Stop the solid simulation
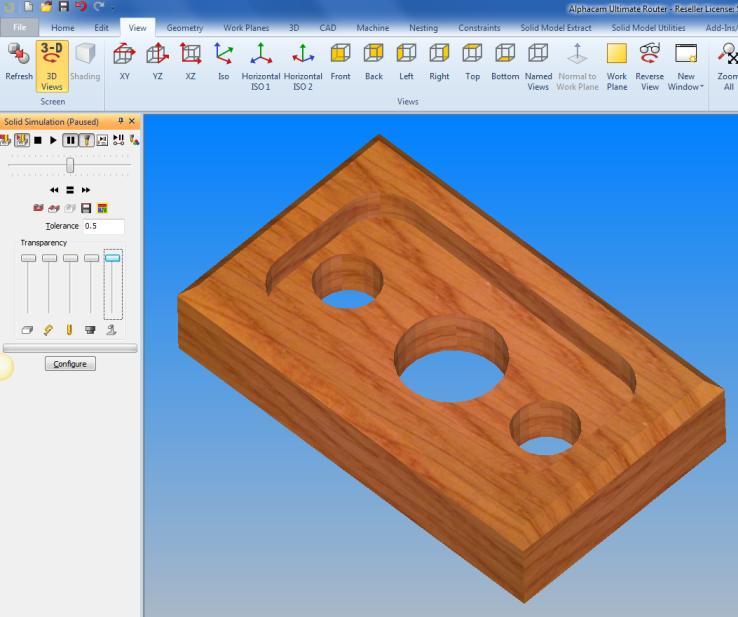738x617 pixels. click(38, 140)
